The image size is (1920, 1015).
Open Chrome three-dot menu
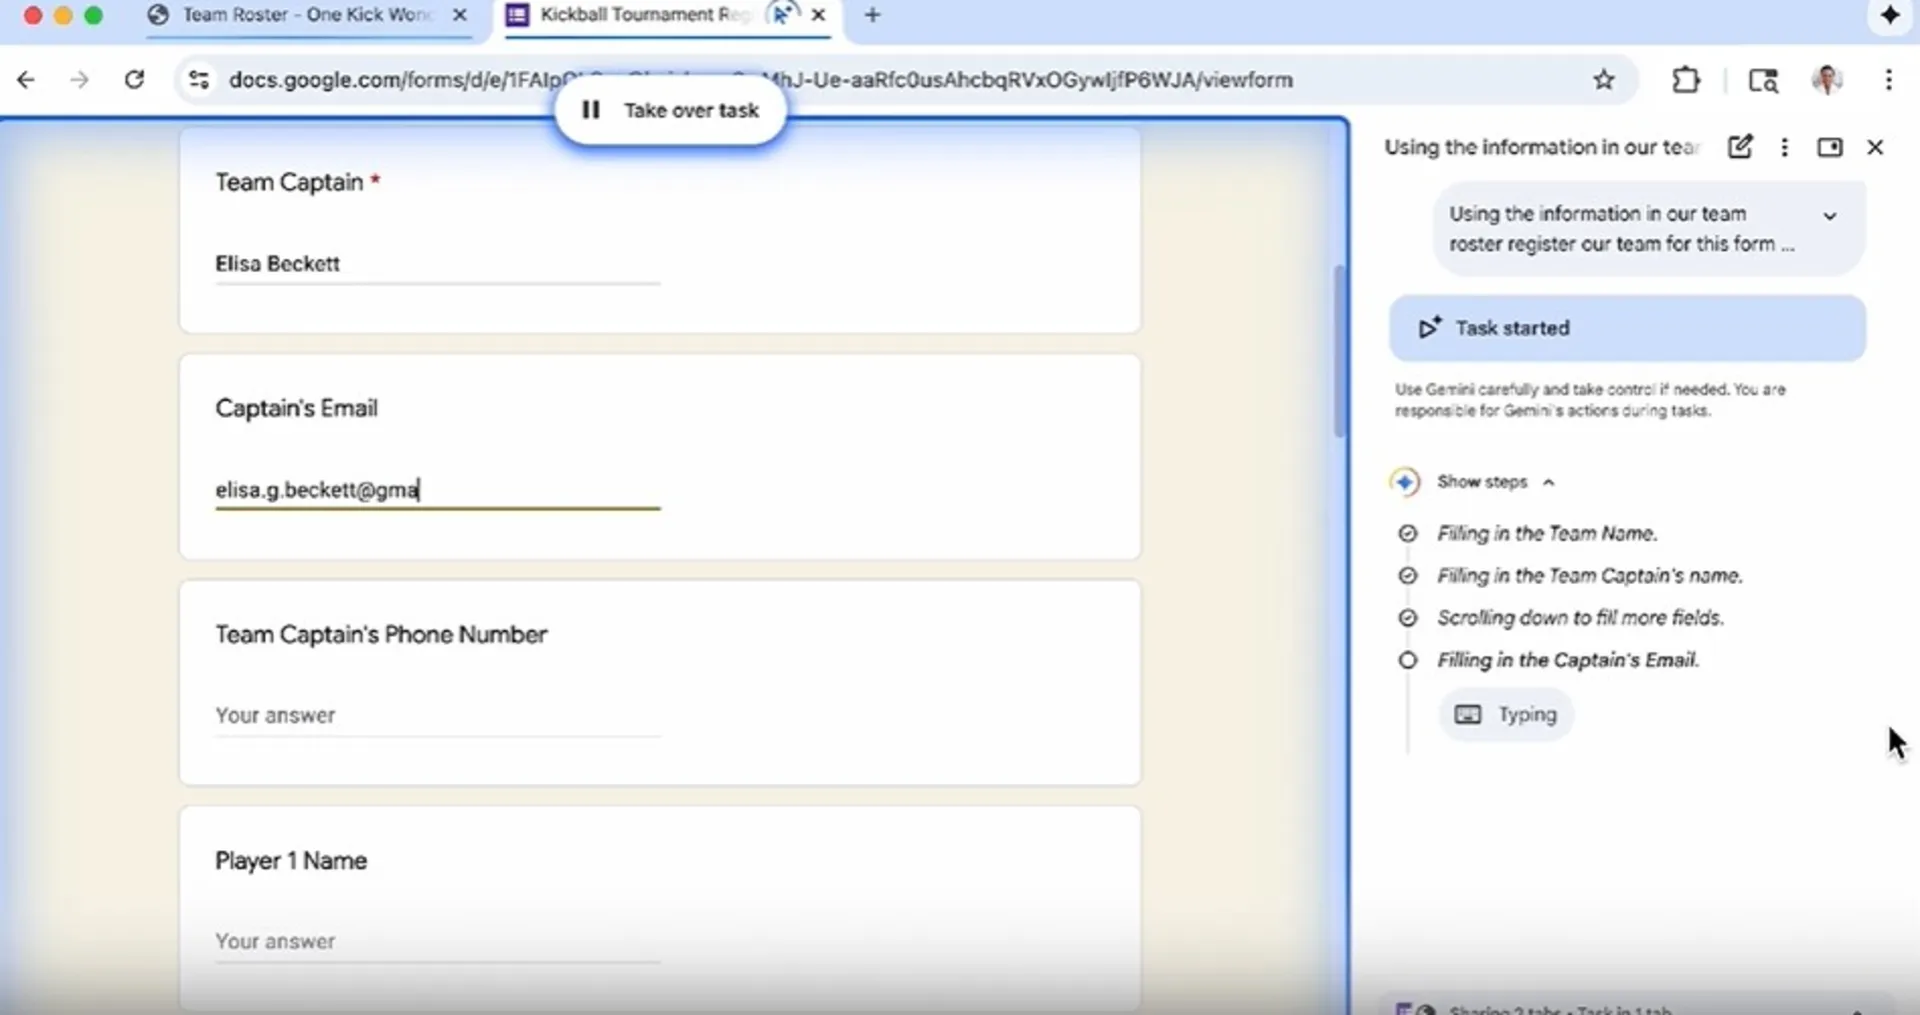click(1888, 80)
